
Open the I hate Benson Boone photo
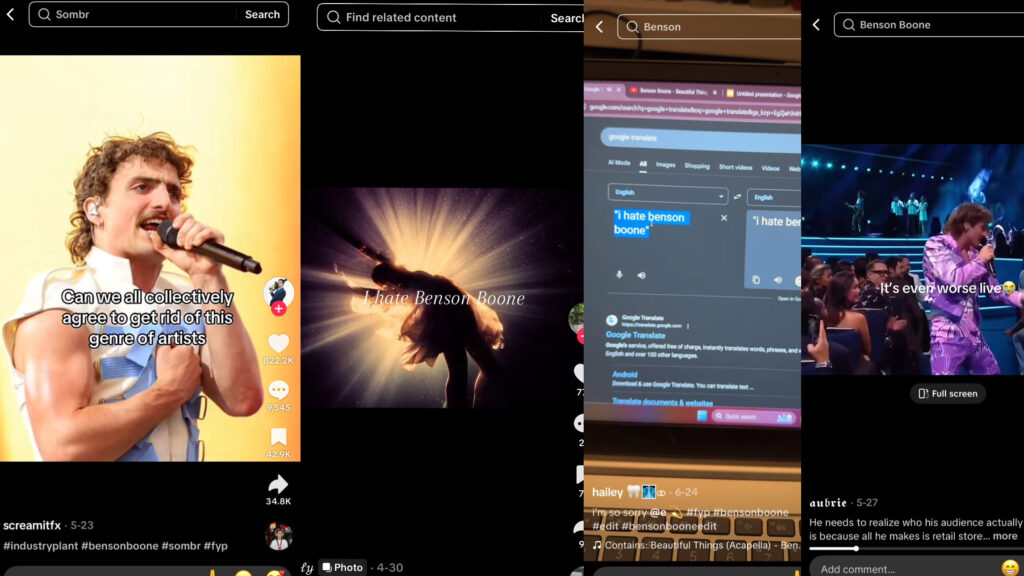[x=442, y=298]
